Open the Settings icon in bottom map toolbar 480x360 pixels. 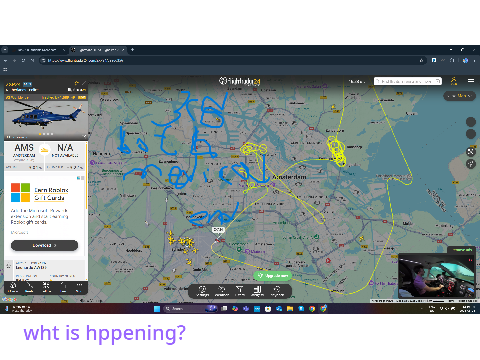[x=202, y=291]
